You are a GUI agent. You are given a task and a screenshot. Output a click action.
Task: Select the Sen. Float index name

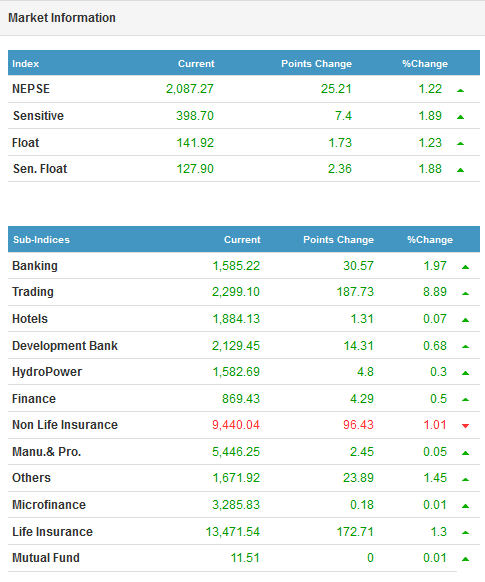[x=40, y=169]
